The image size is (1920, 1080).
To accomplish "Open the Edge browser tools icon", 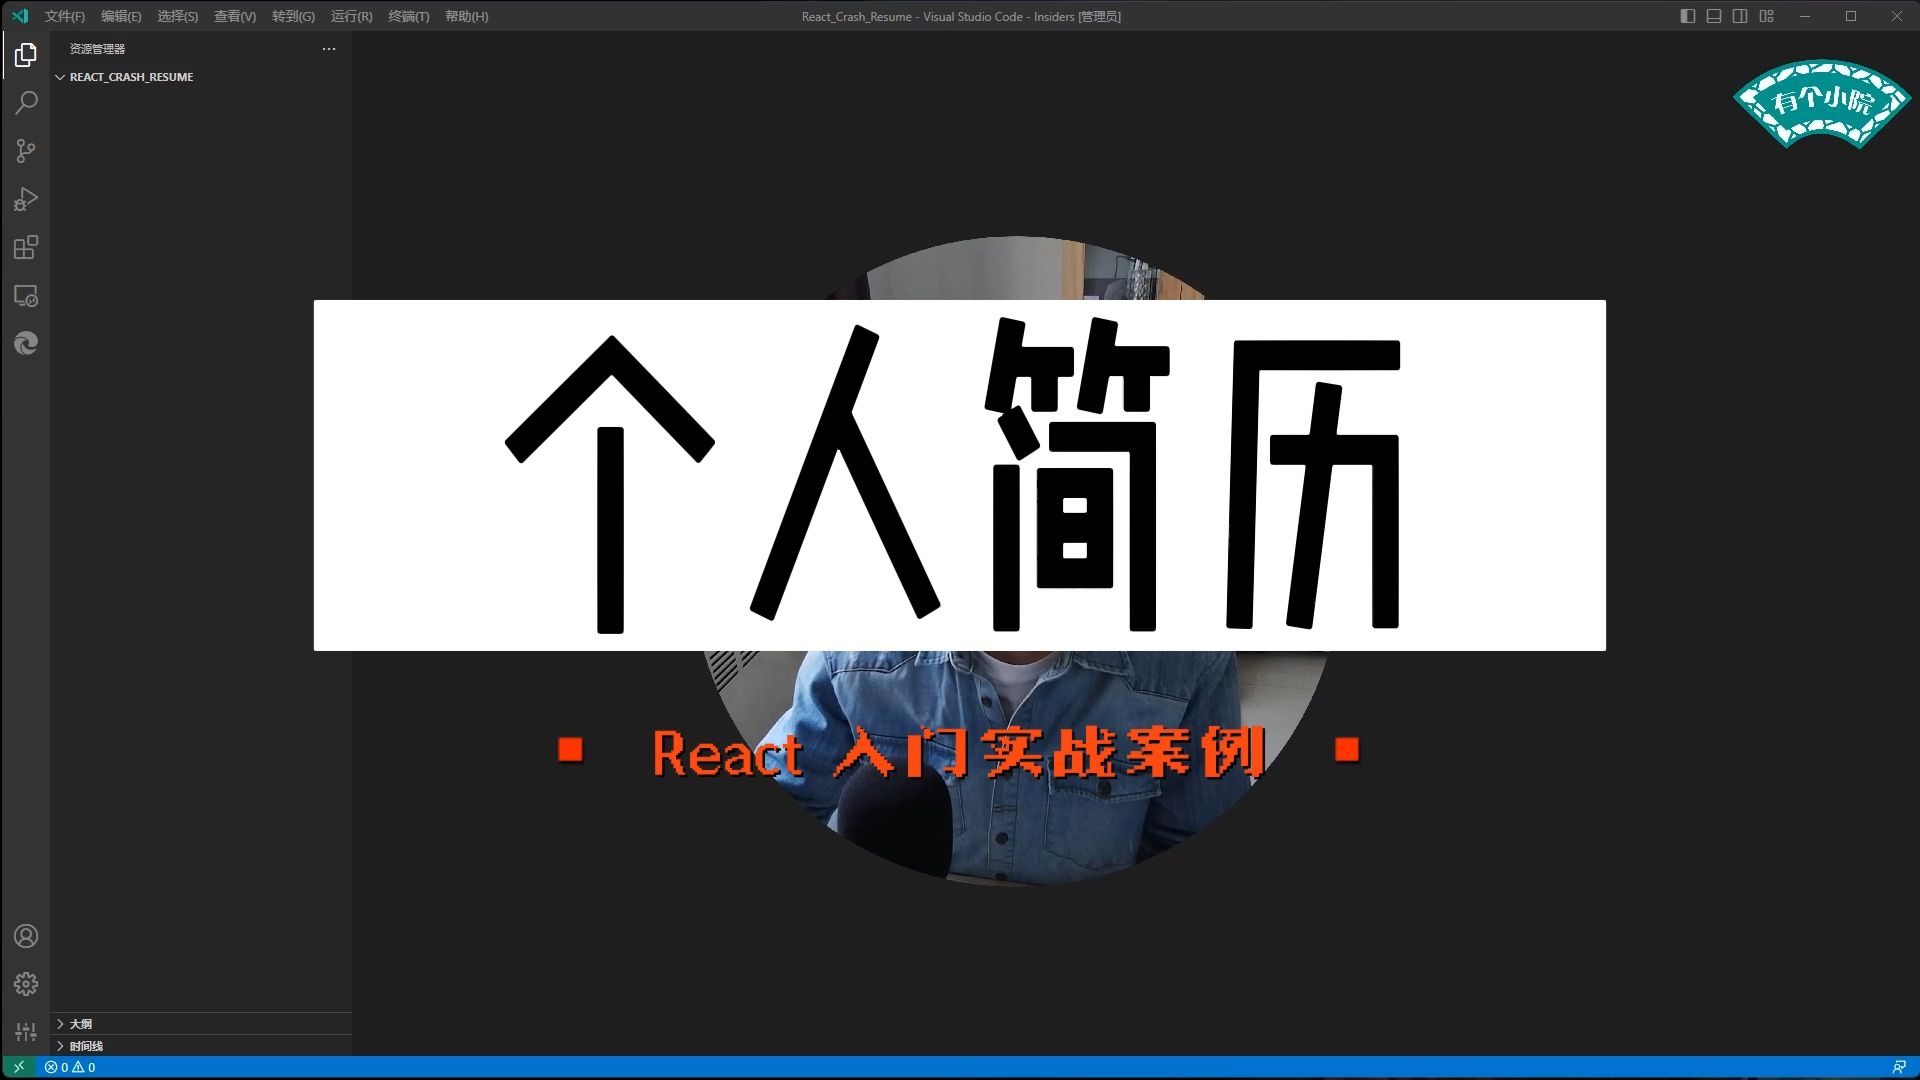I will tap(26, 344).
